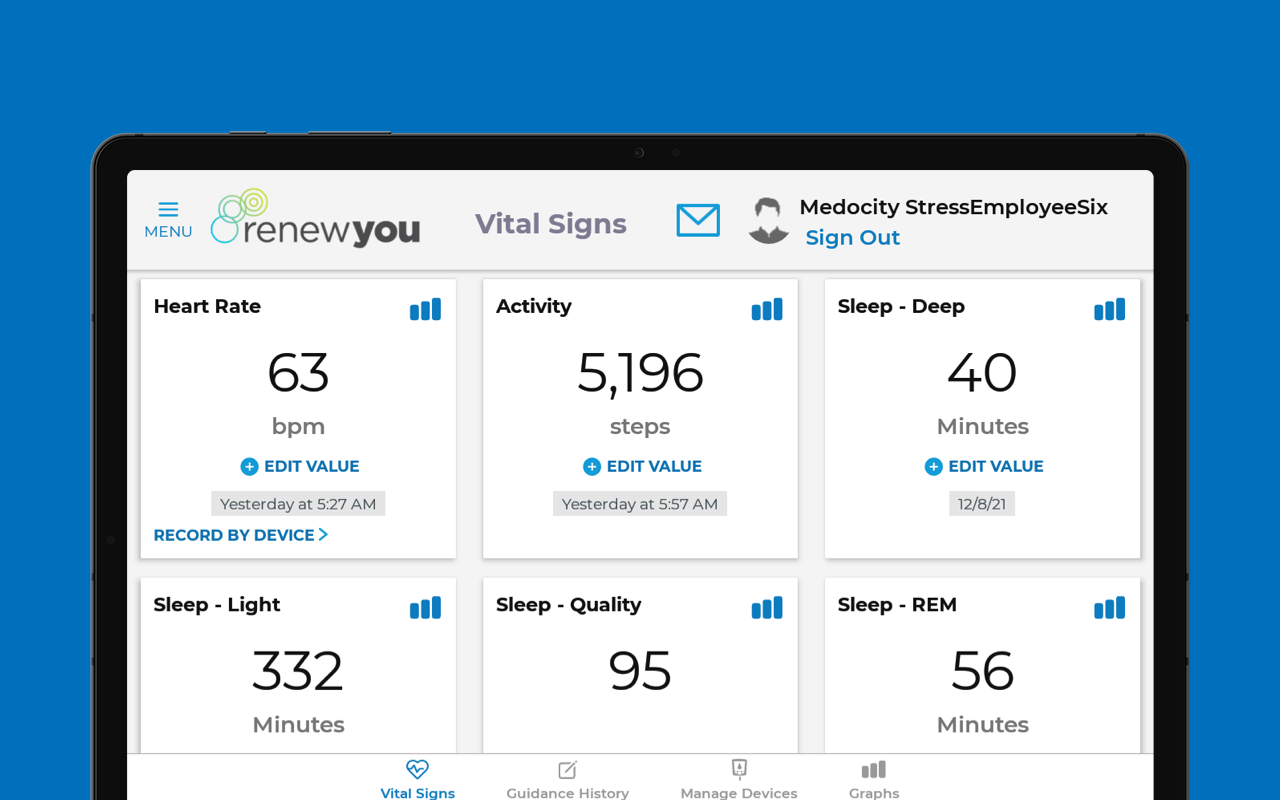Click the Sign Out link
This screenshot has width=1280, height=800.
[x=853, y=238]
